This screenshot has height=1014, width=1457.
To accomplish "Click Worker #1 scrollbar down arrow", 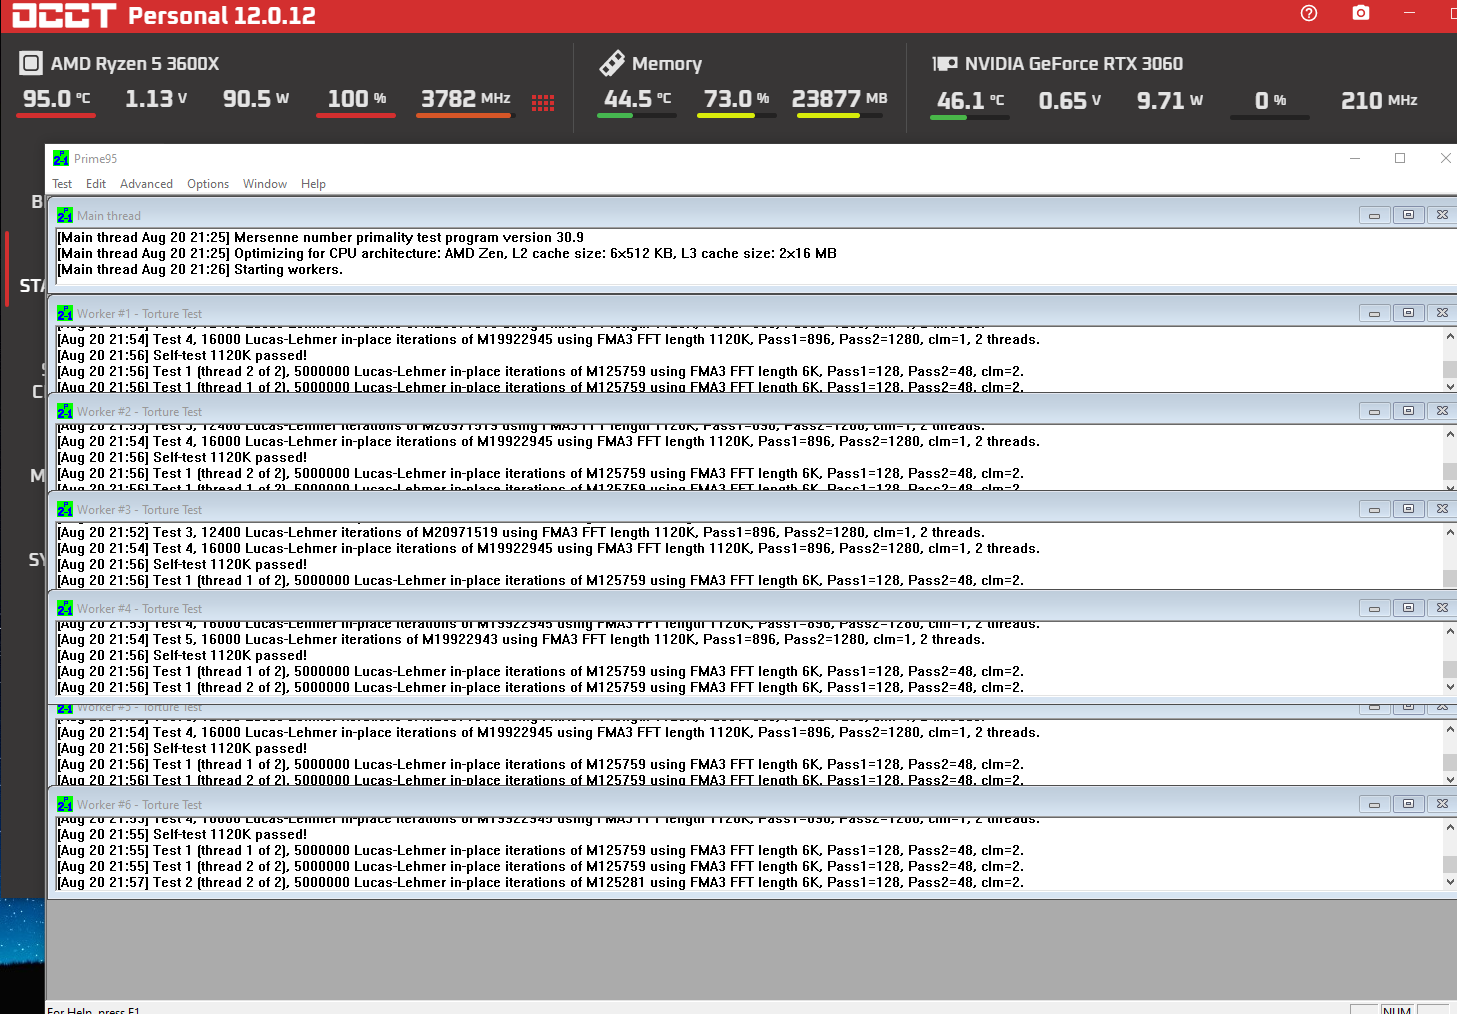I will 1450,386.
